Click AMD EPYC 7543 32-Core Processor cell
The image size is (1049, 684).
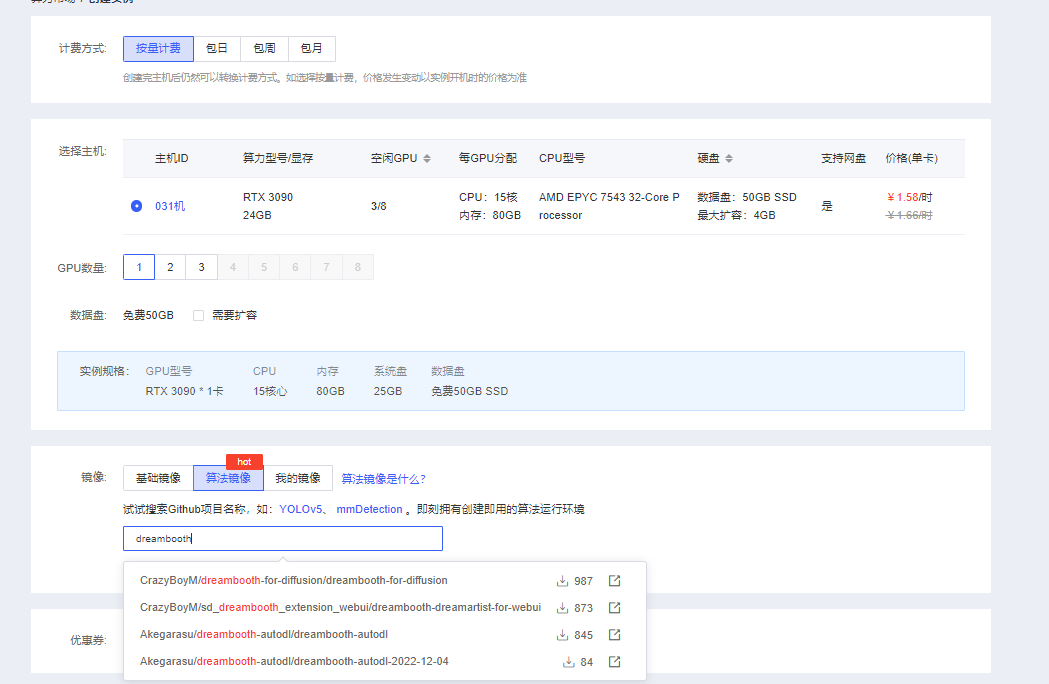[609, 206]
